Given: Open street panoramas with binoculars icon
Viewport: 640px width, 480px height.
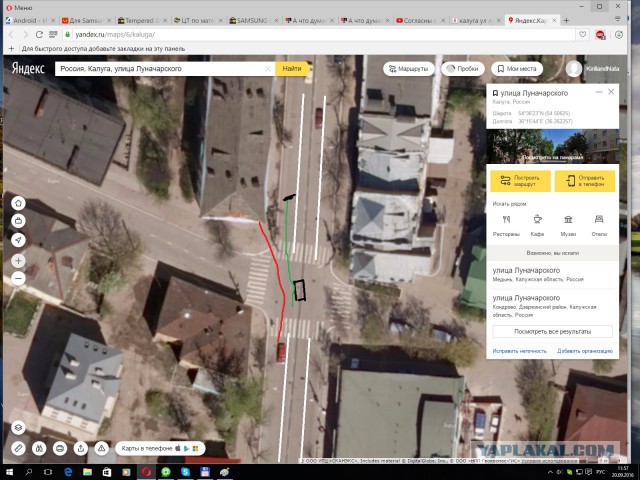Looking at the screenshot, I should click(x=39, y=448).
